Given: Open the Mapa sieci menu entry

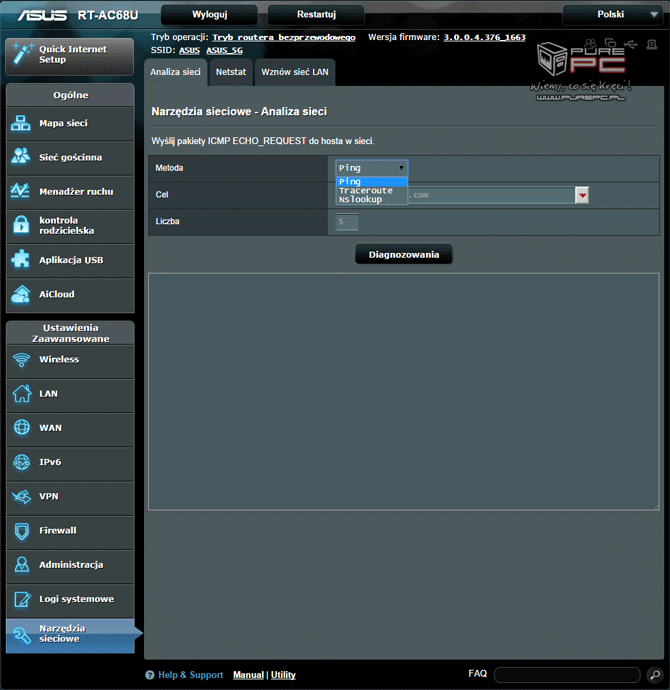Looking at the screenshot, I should [70, 123].
